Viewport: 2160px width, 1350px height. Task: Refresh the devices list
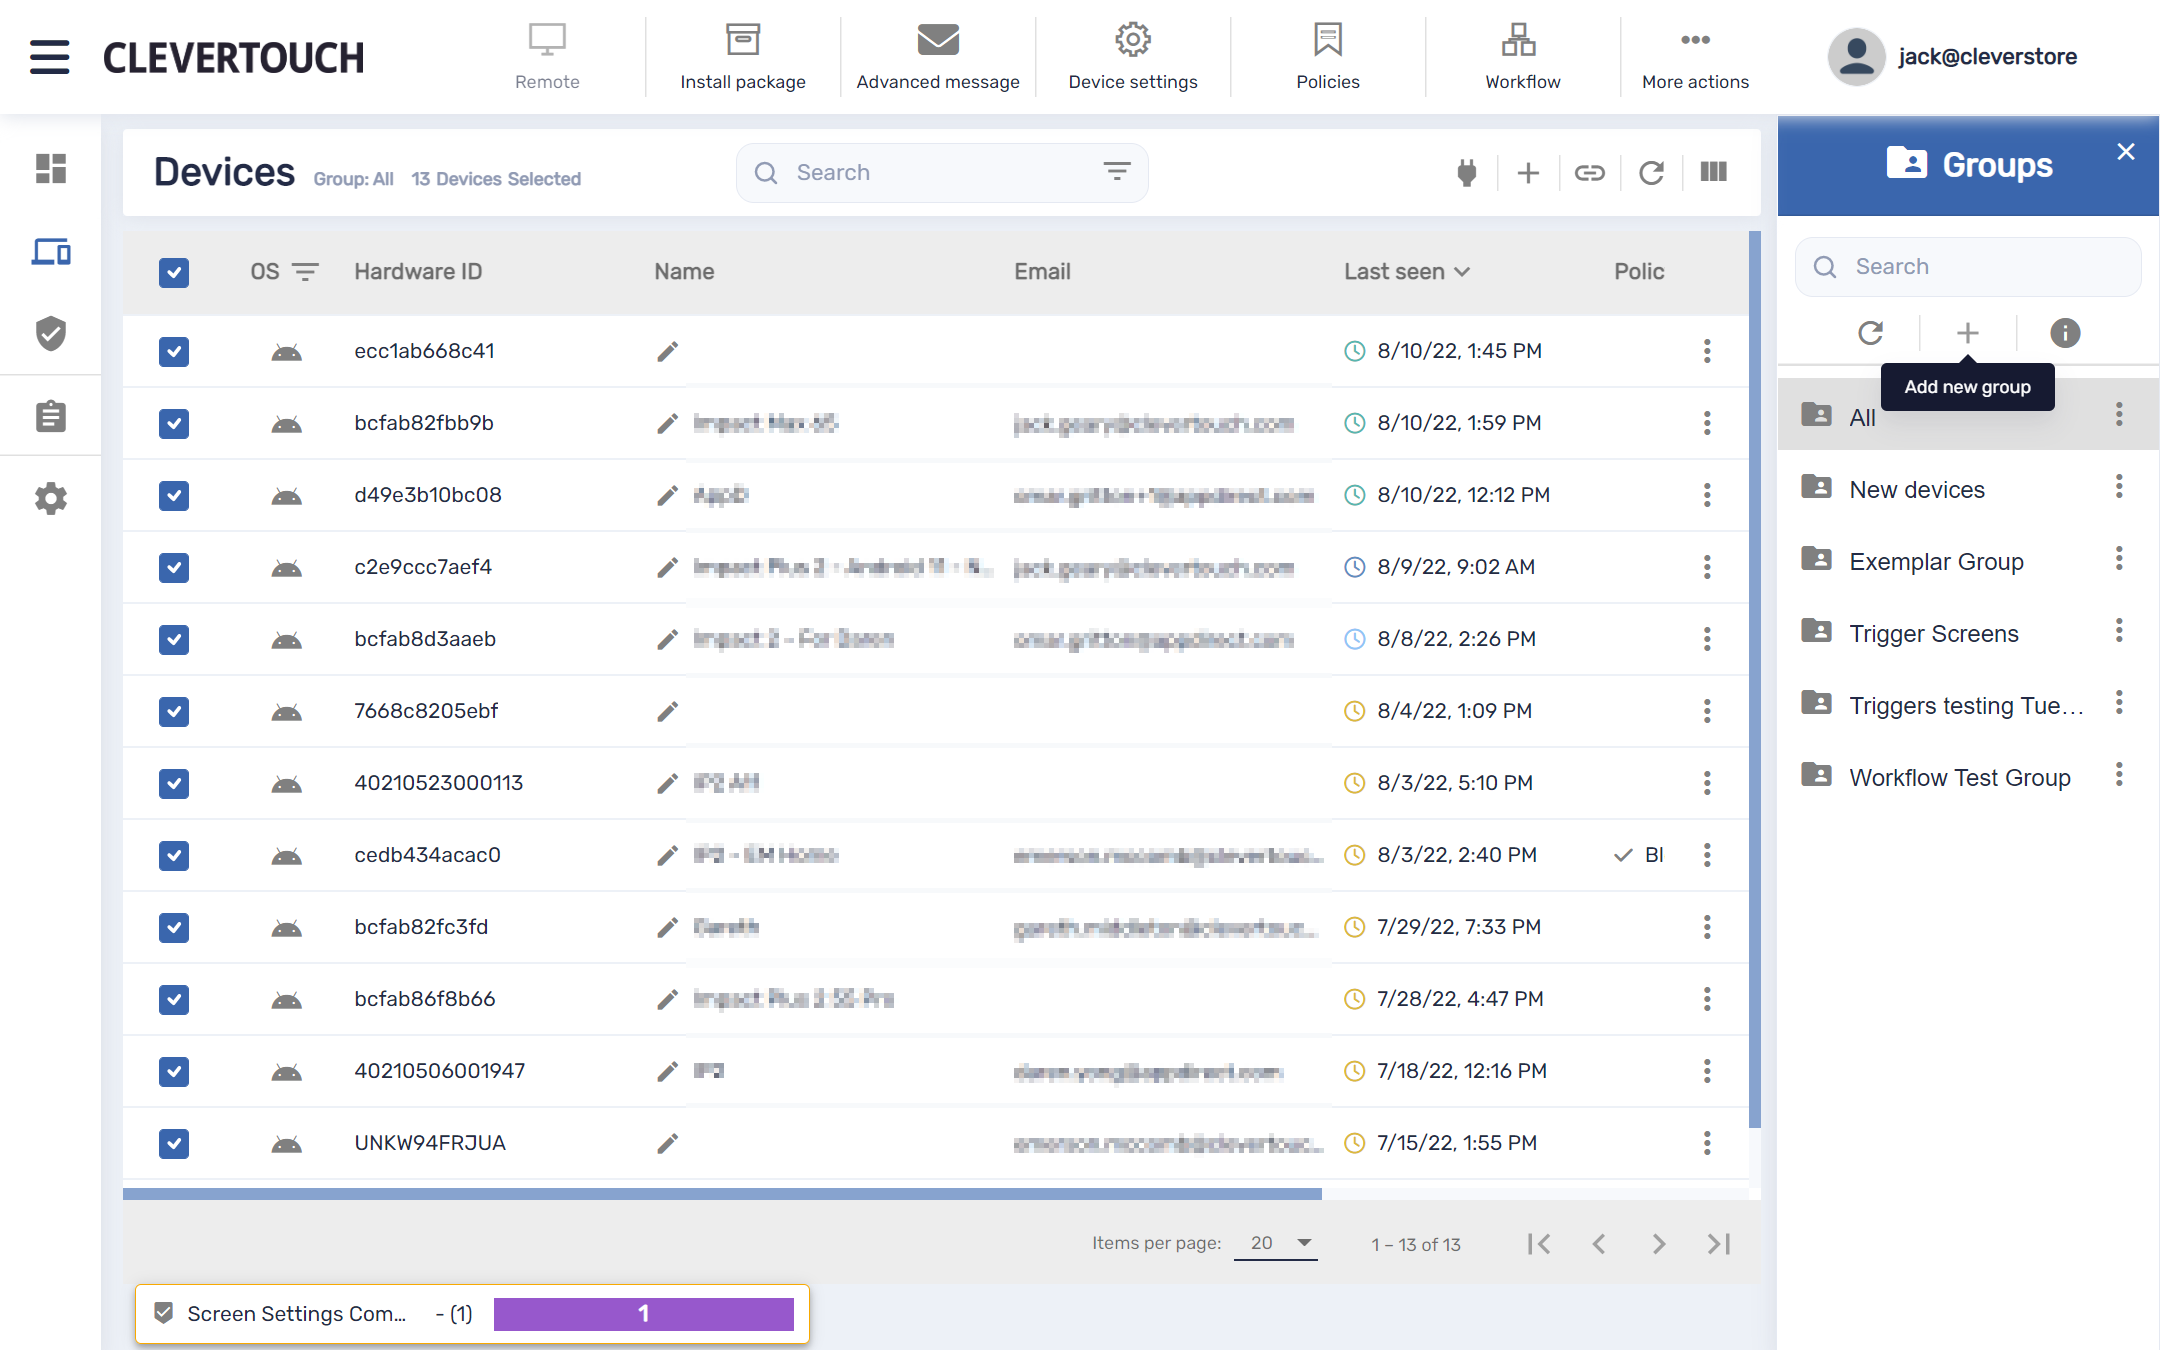[1652, 173]
